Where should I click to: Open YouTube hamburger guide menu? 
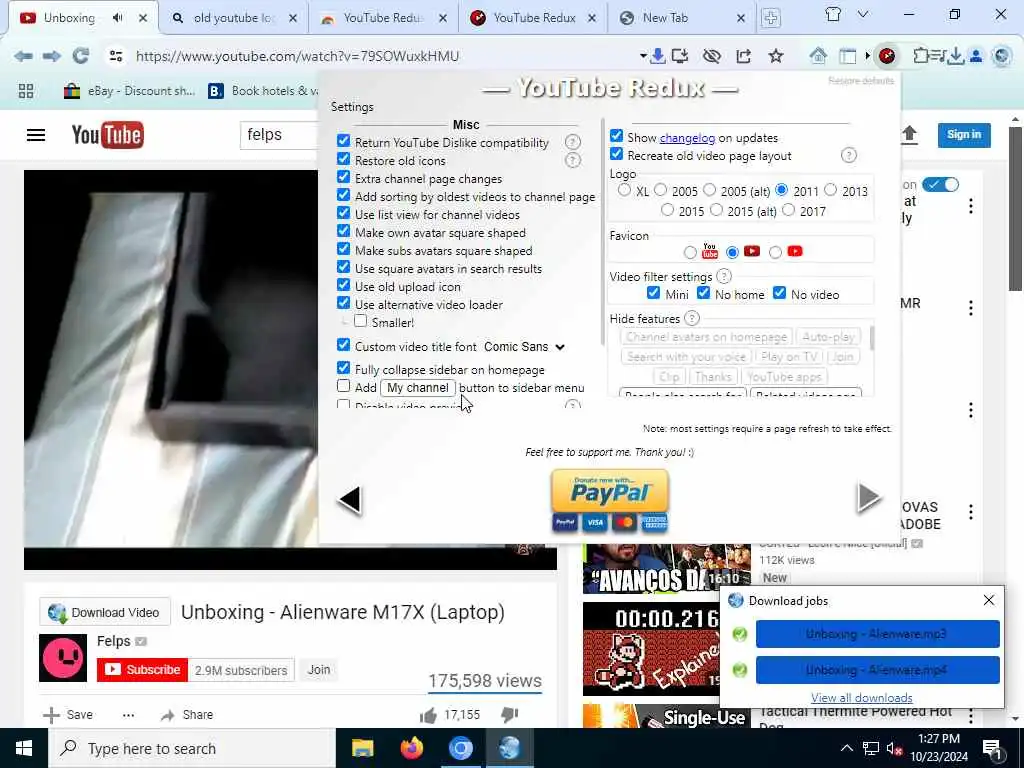click(36, 135)
